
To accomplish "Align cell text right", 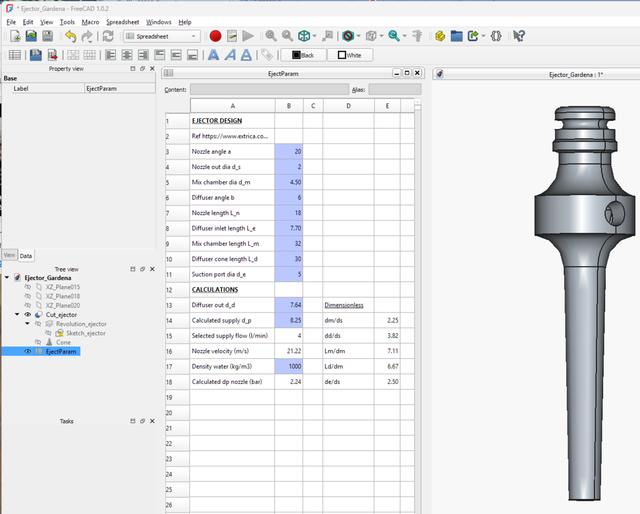I will [143, 55].
